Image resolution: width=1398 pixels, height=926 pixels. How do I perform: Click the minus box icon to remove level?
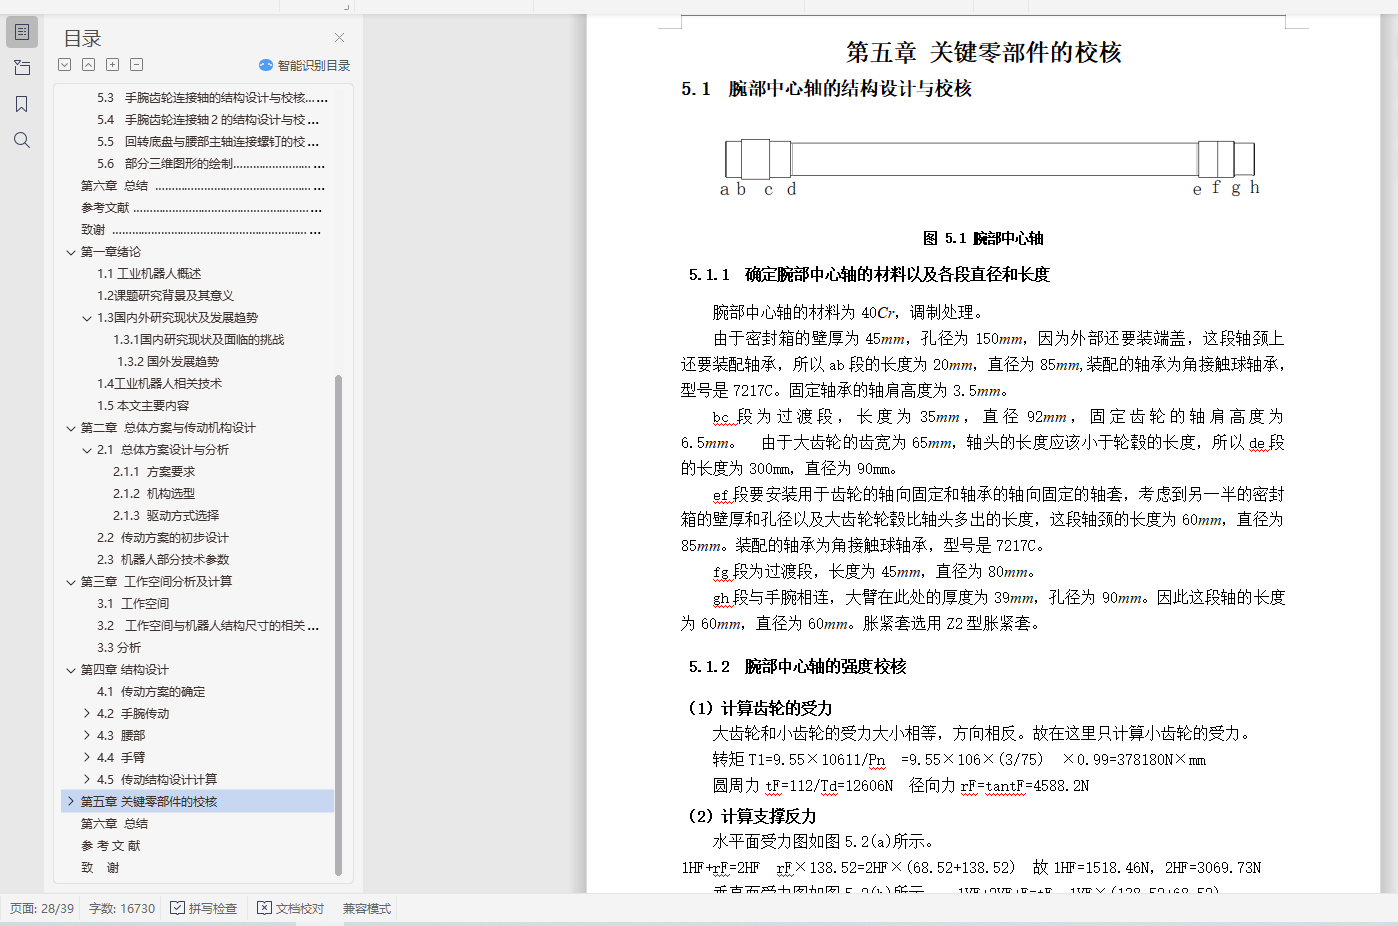click(x=137, y=65)
